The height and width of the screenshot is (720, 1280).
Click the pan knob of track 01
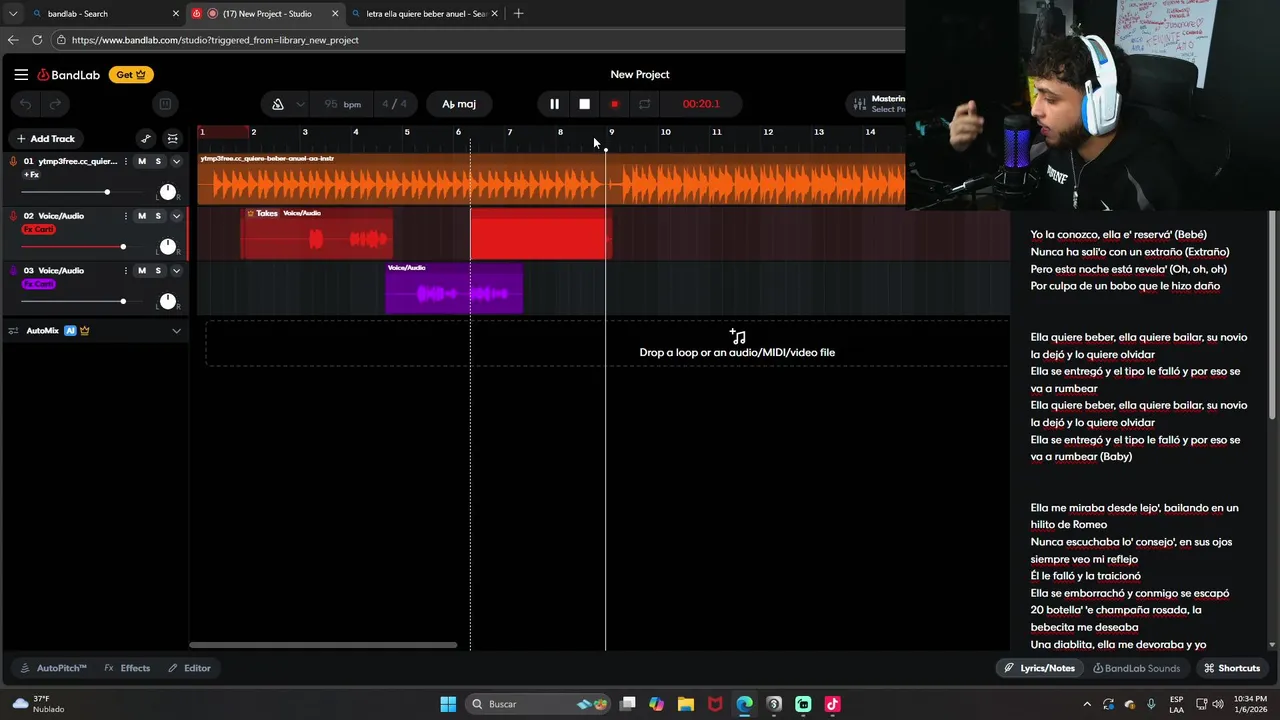pos(168,192)
